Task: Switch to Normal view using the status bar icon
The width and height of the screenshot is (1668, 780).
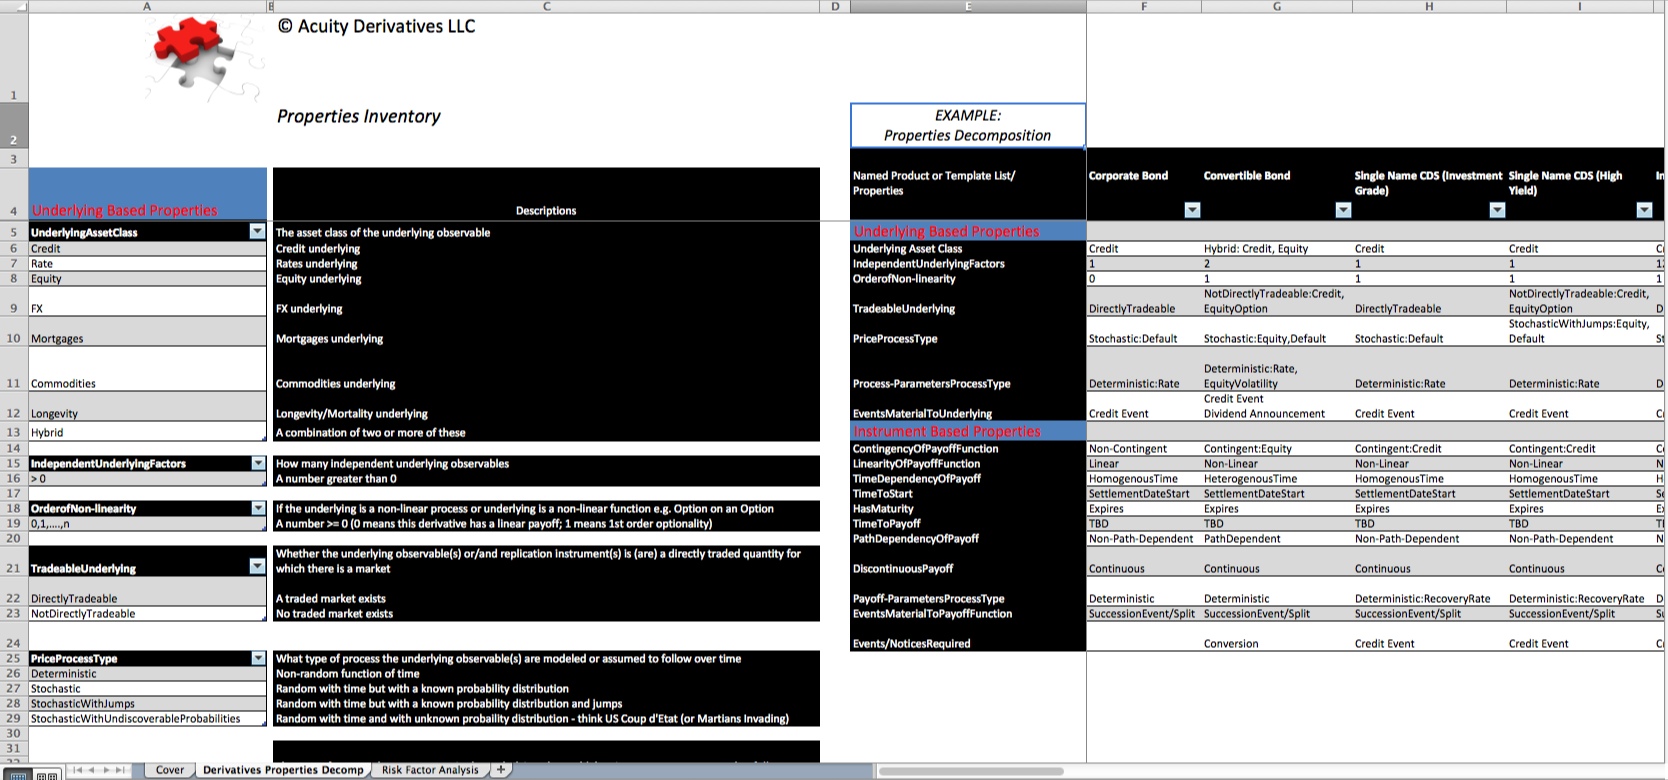Action: point(18,776)
